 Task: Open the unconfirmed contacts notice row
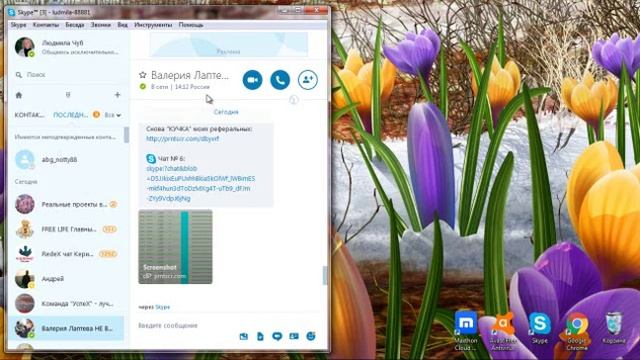click(65, 137)
